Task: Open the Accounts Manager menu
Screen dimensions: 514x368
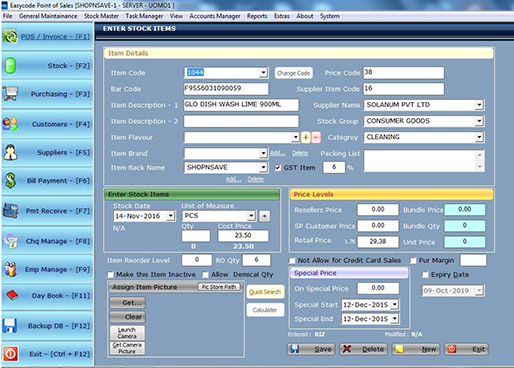Action: tap(215, 16)
